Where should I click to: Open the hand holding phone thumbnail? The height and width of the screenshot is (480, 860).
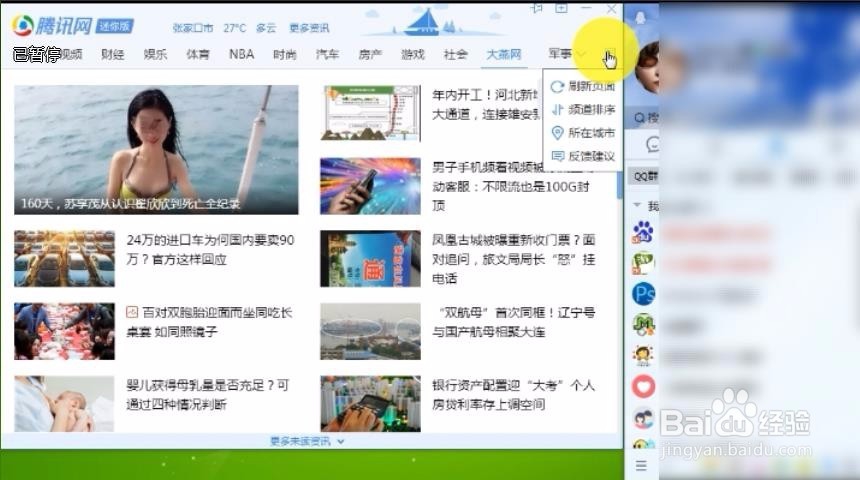[x=370, y=186]
